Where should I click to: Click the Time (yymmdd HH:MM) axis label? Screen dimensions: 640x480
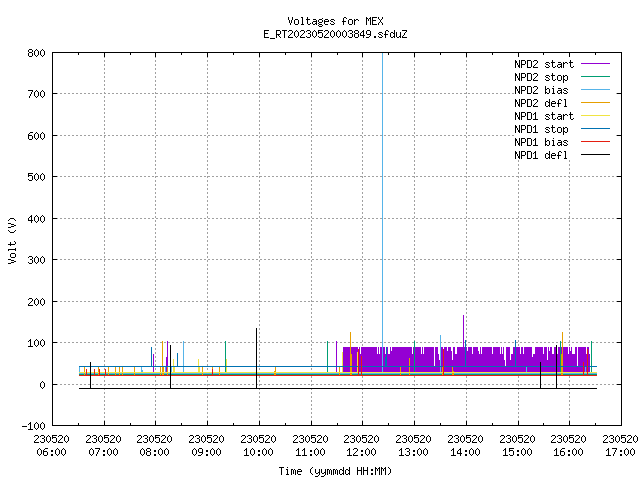tap(335, 471)
